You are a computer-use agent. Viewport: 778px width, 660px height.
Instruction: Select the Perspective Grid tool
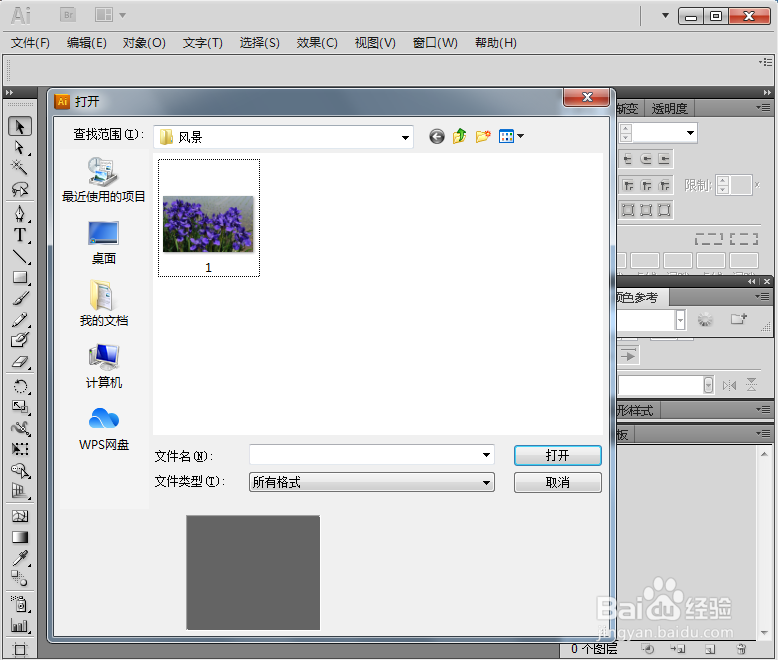20,491
